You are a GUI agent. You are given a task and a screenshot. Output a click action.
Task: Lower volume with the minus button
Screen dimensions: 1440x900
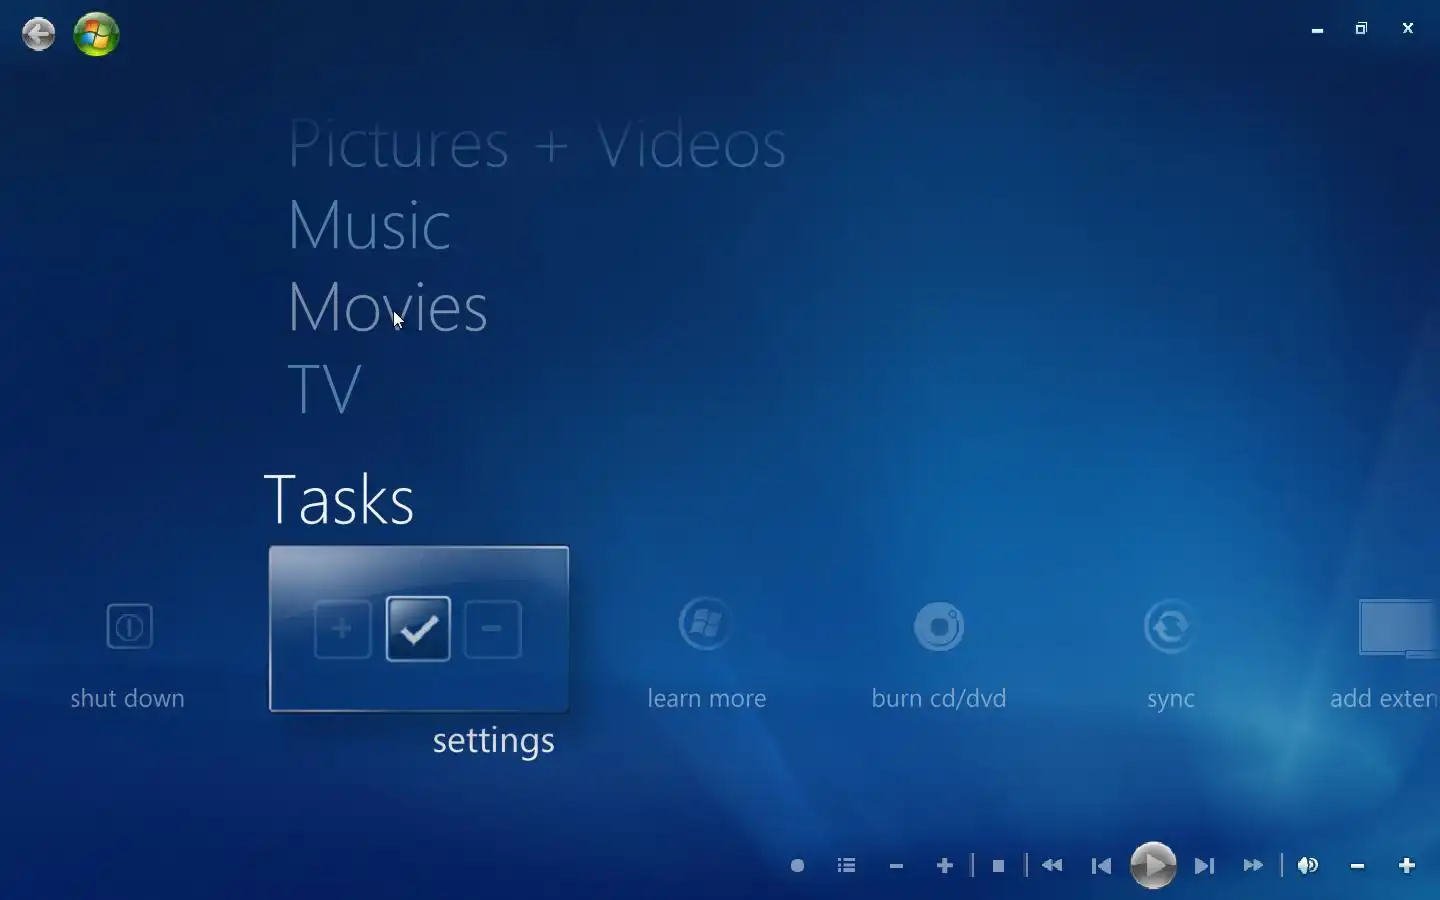(x=1357, y=866)
